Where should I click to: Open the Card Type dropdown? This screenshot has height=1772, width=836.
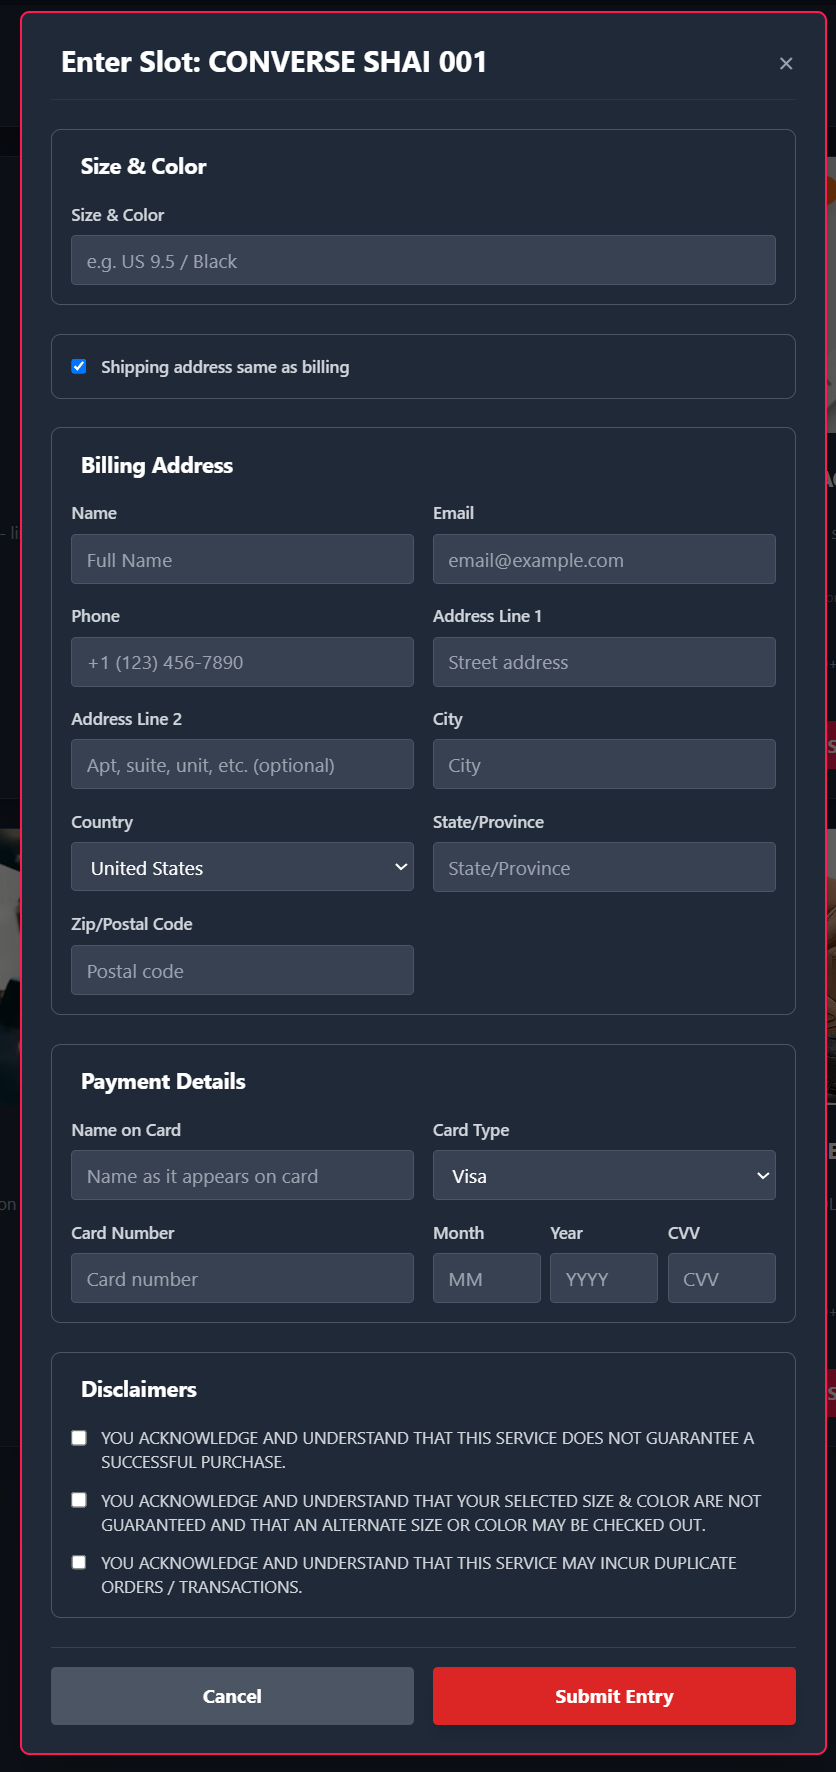604,1175
